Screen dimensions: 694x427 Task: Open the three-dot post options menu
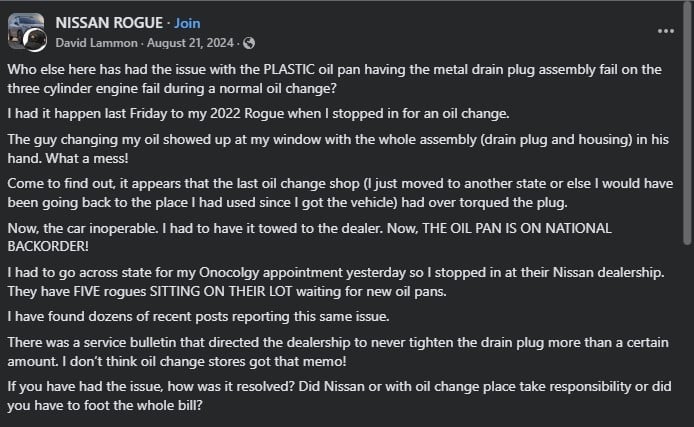[x=666, y=30]
